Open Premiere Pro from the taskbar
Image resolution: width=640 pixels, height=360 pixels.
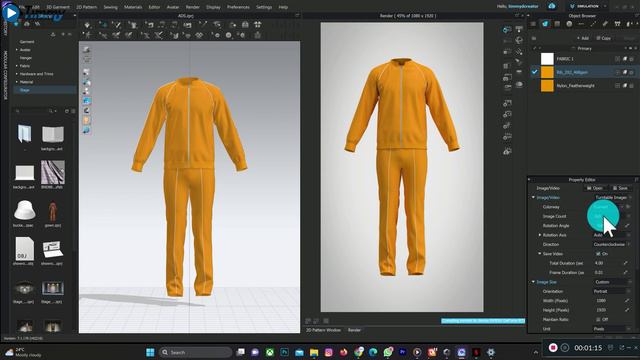pos(402,352)
